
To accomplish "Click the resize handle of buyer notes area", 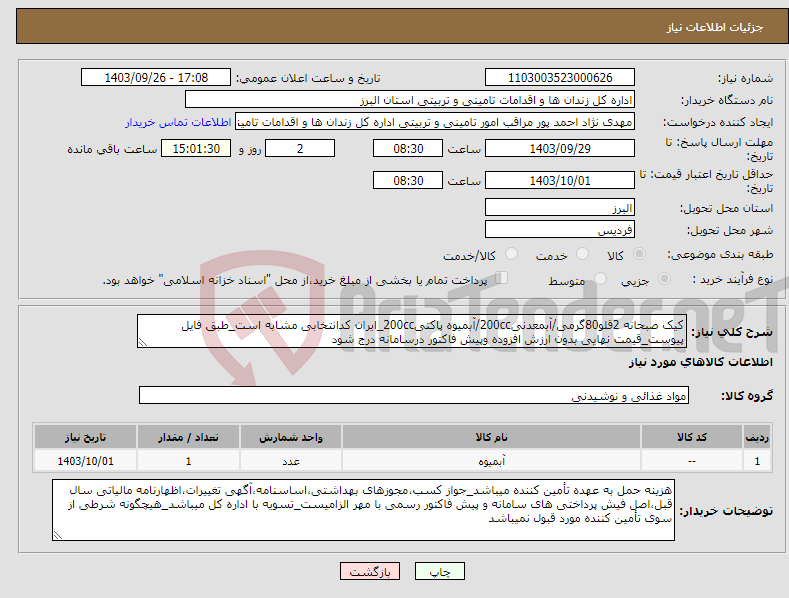I will click(58, 536).
